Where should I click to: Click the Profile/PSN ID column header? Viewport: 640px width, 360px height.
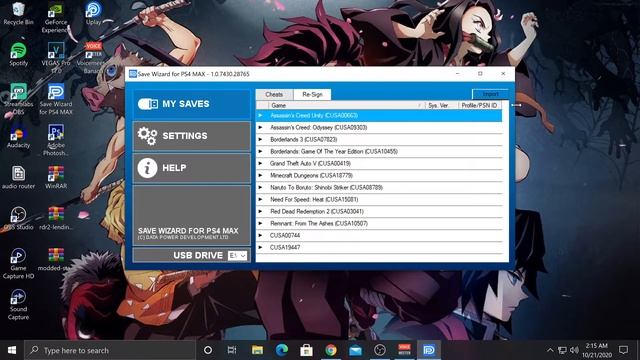pos(479,105)
